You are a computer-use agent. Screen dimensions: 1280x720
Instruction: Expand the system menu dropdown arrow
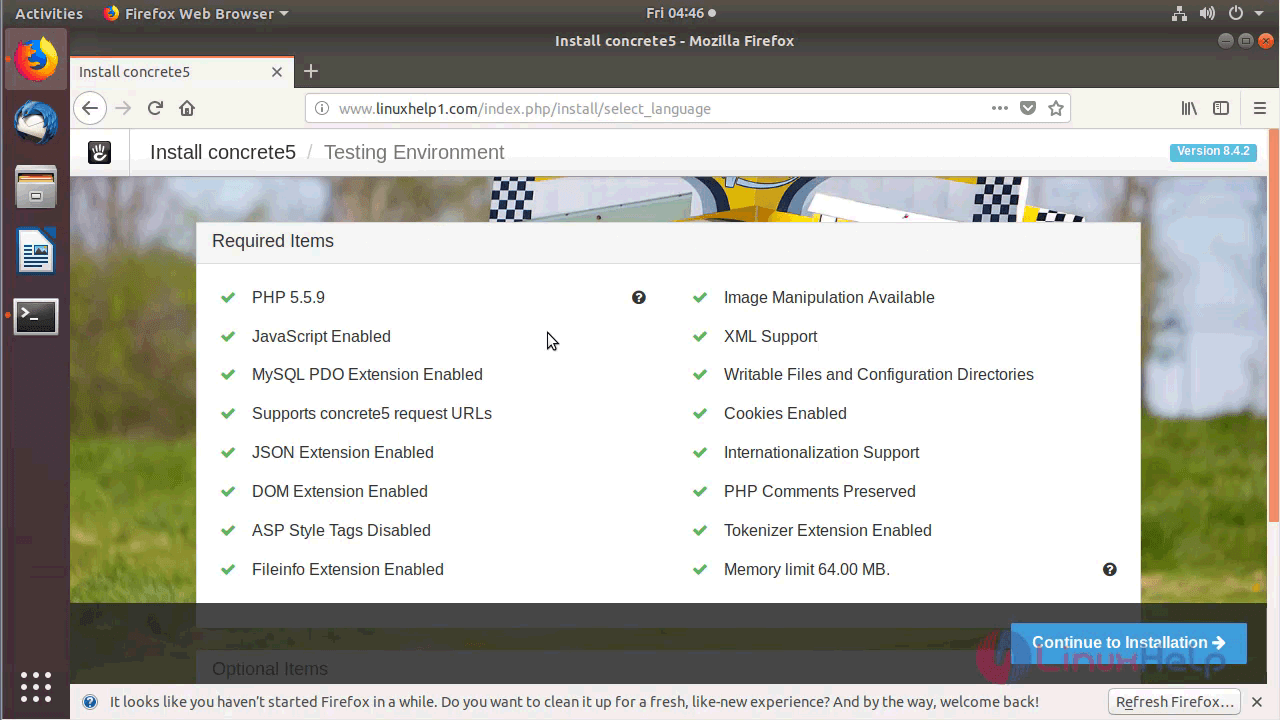(x=1260, y=14)
